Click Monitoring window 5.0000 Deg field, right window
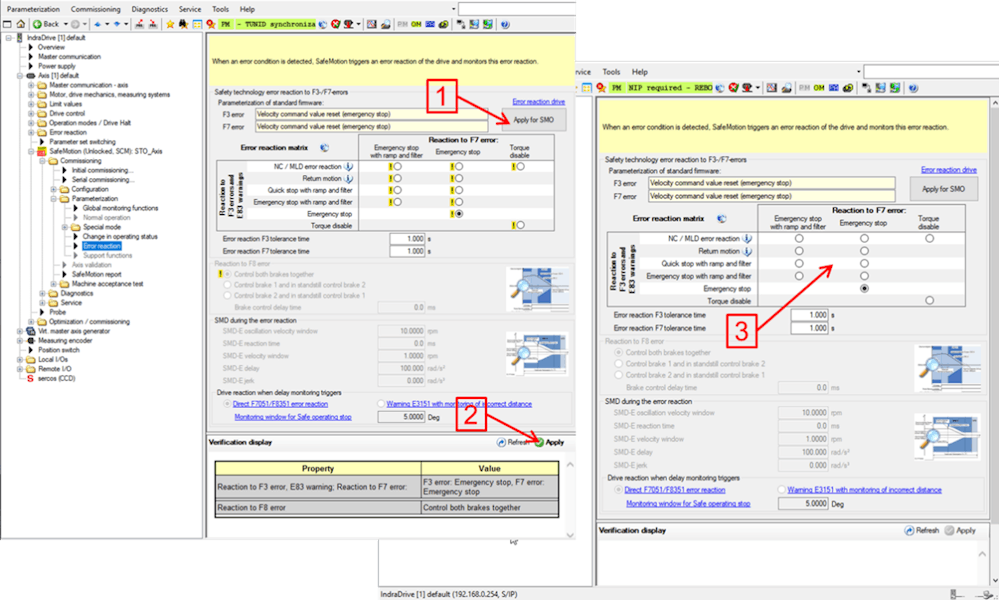This screenshot has height=600, width=999. point(803,503)
